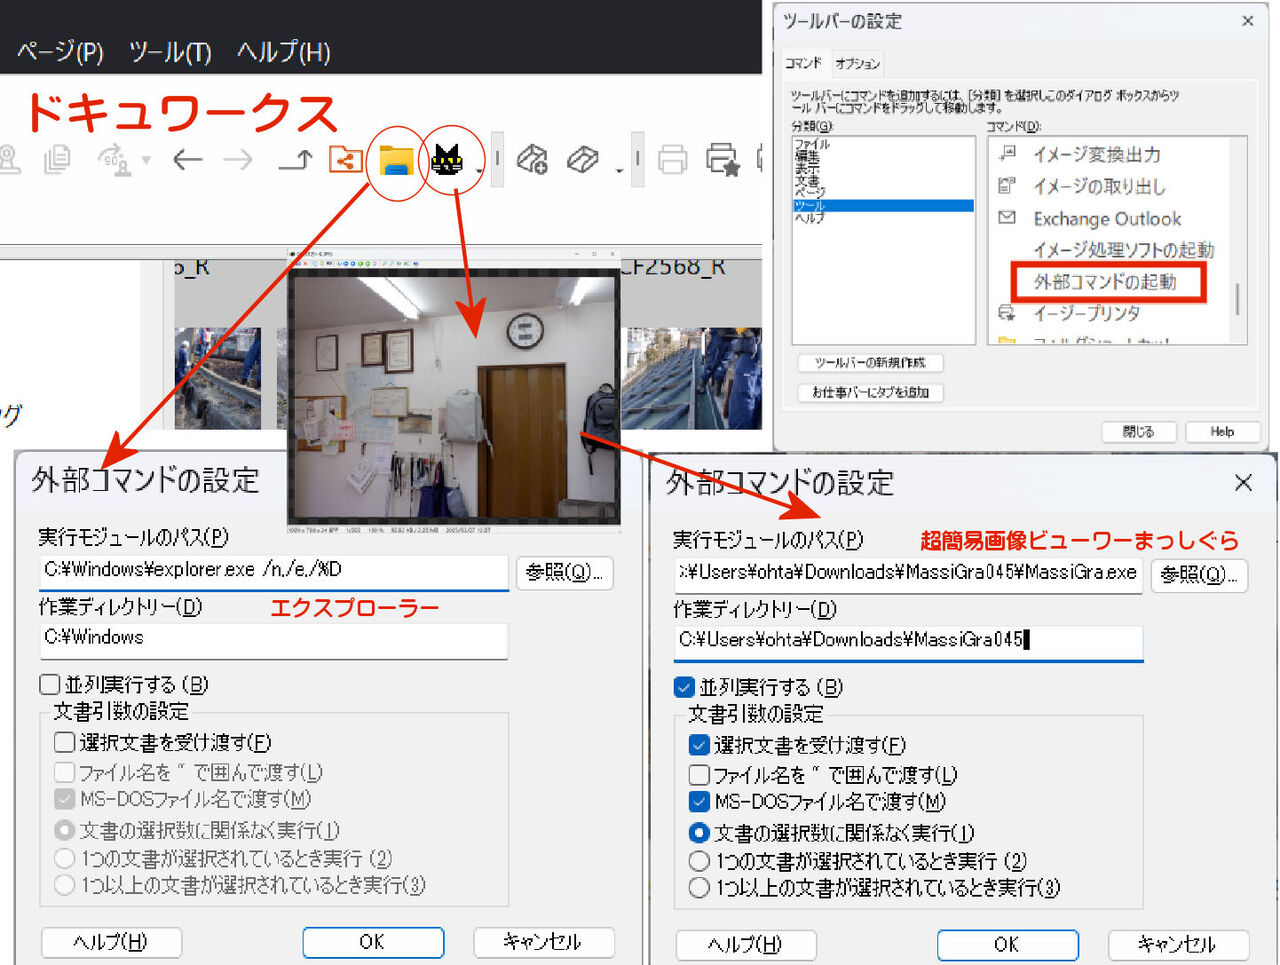Open dropdown arrow beside rotate icon
Viewport: 1280px width, 965px height.
(x=146, y=160)
